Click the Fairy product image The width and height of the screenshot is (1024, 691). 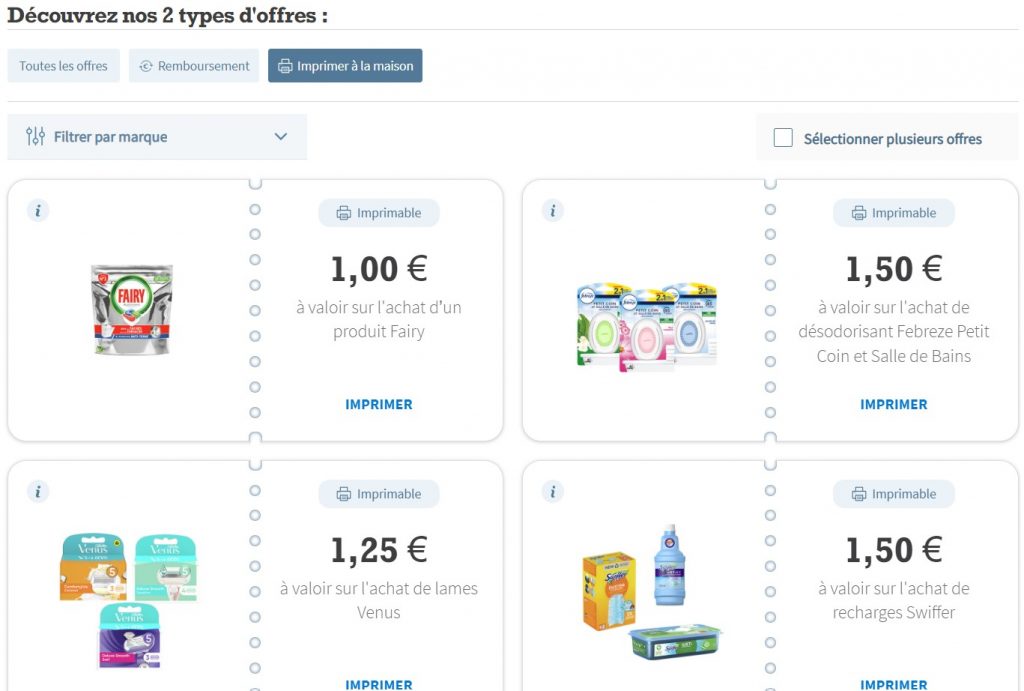tap(131, 309)
